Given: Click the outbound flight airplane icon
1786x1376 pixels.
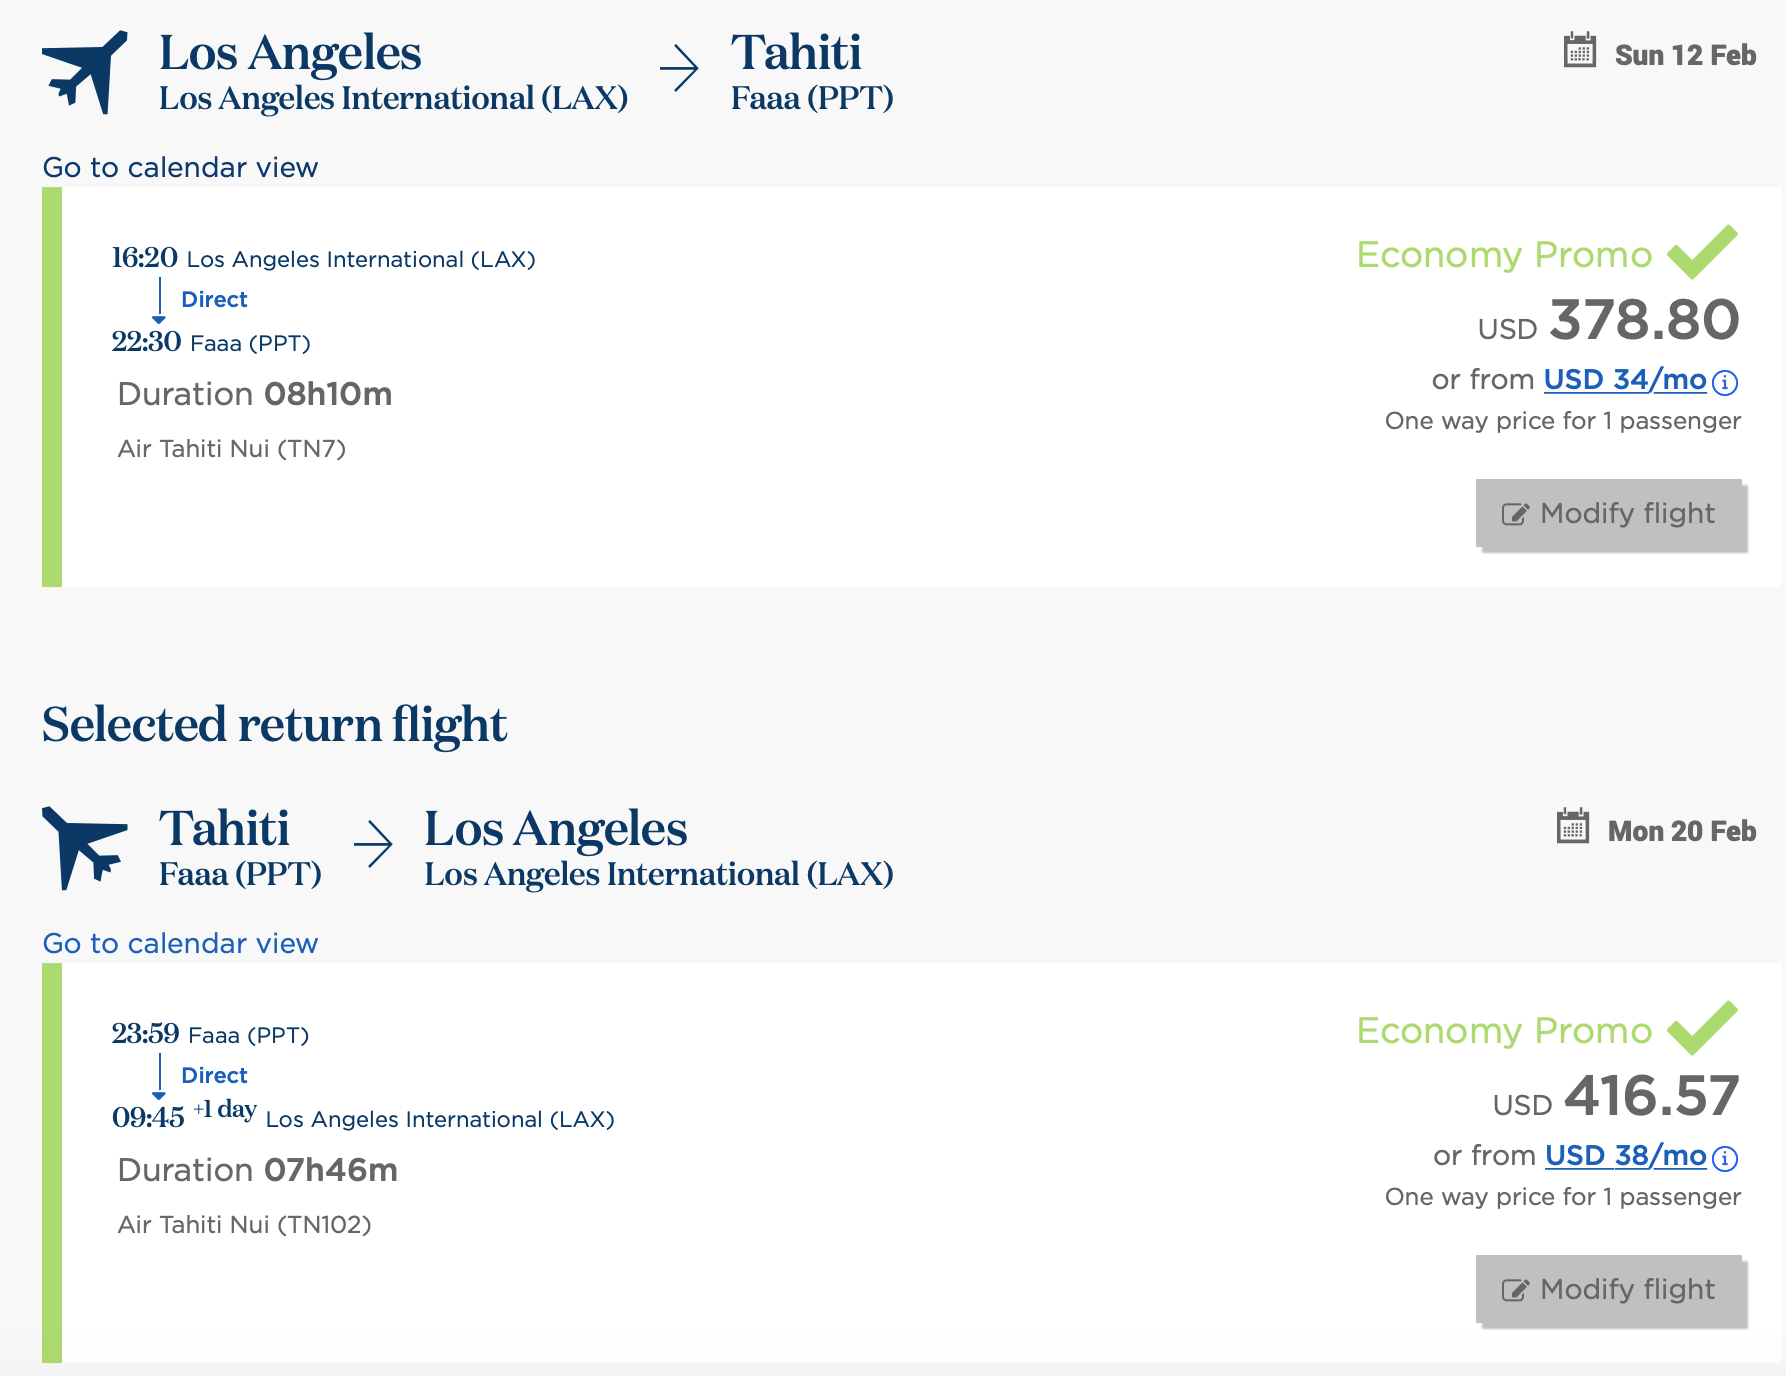Looking at the screenshot, I should click(x=85, y=72).
